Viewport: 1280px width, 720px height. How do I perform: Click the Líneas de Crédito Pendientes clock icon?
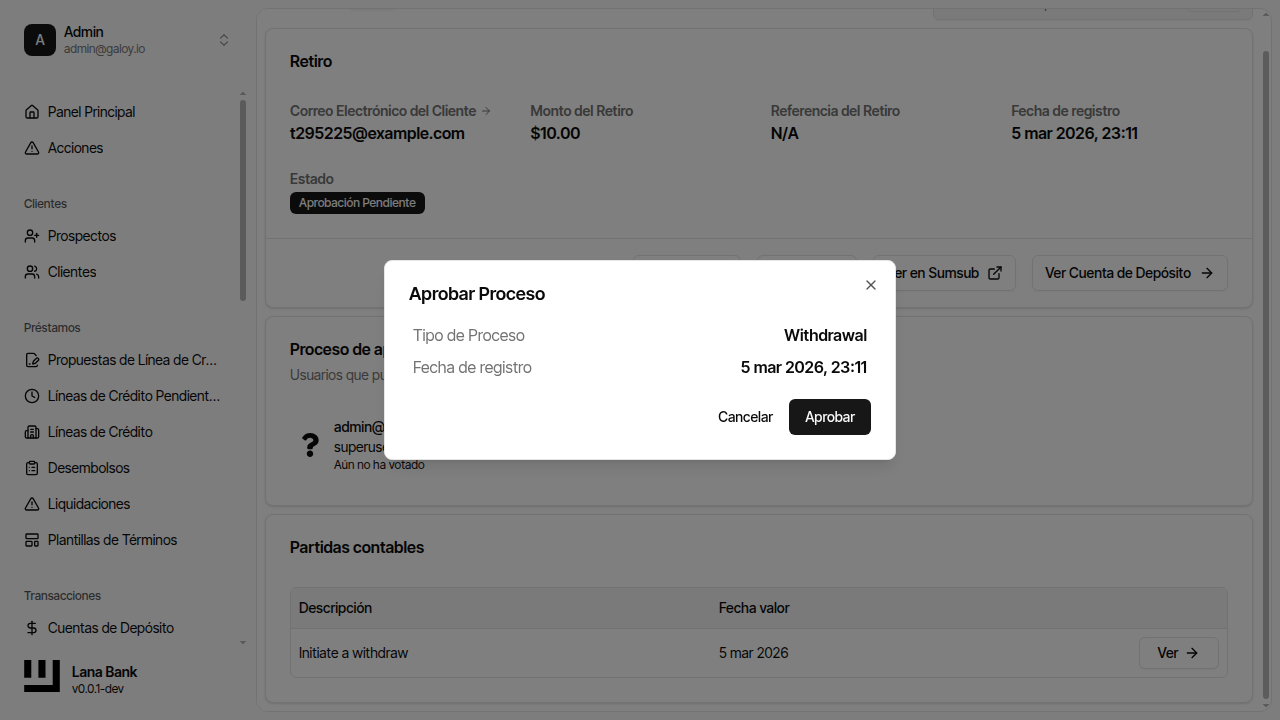tap(32, 396)
